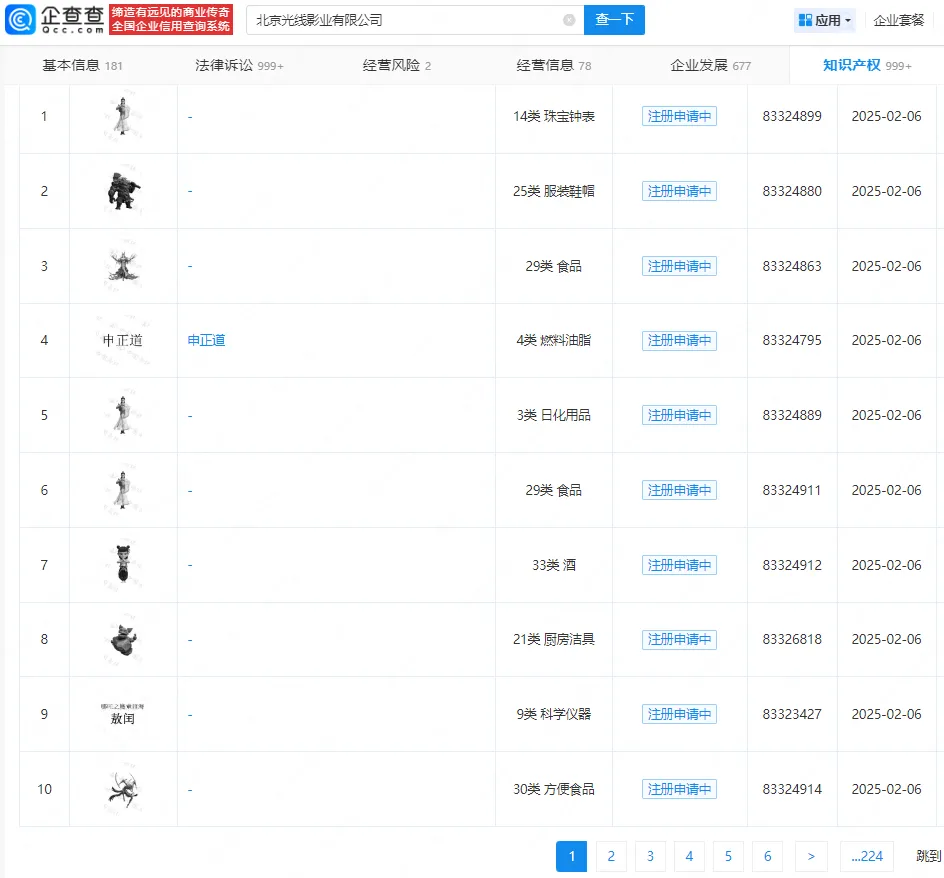The image size is (944, 878).
Task: Click registration number 83323427
Action: (792, 714)
